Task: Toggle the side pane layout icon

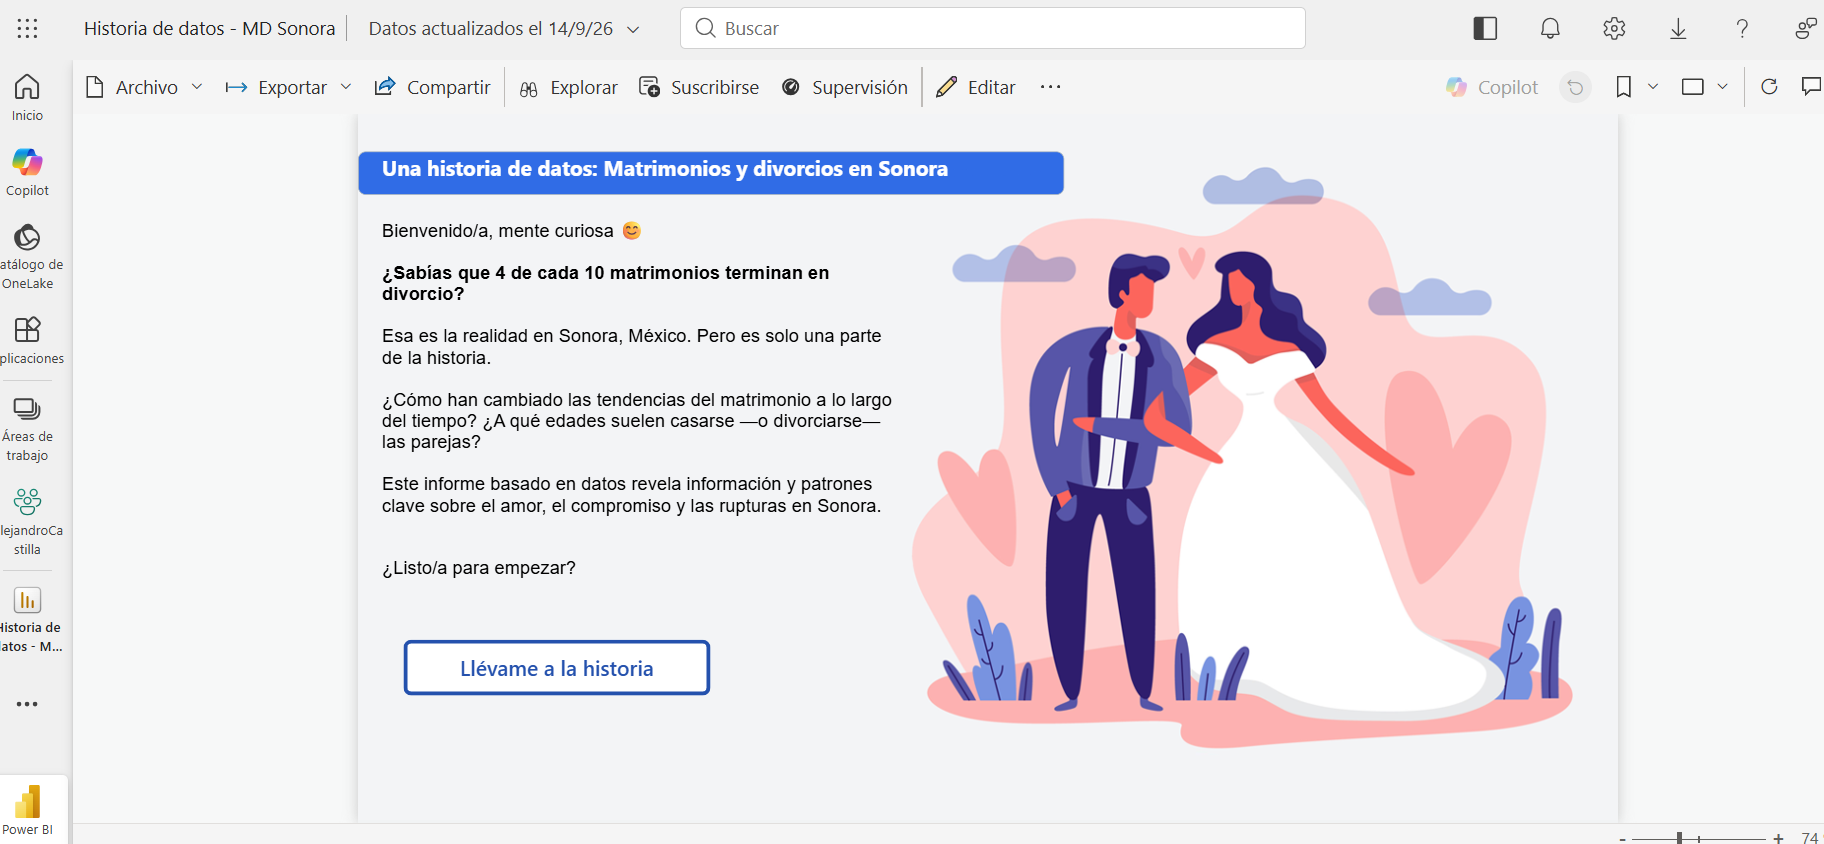Action: [1485, 28]
